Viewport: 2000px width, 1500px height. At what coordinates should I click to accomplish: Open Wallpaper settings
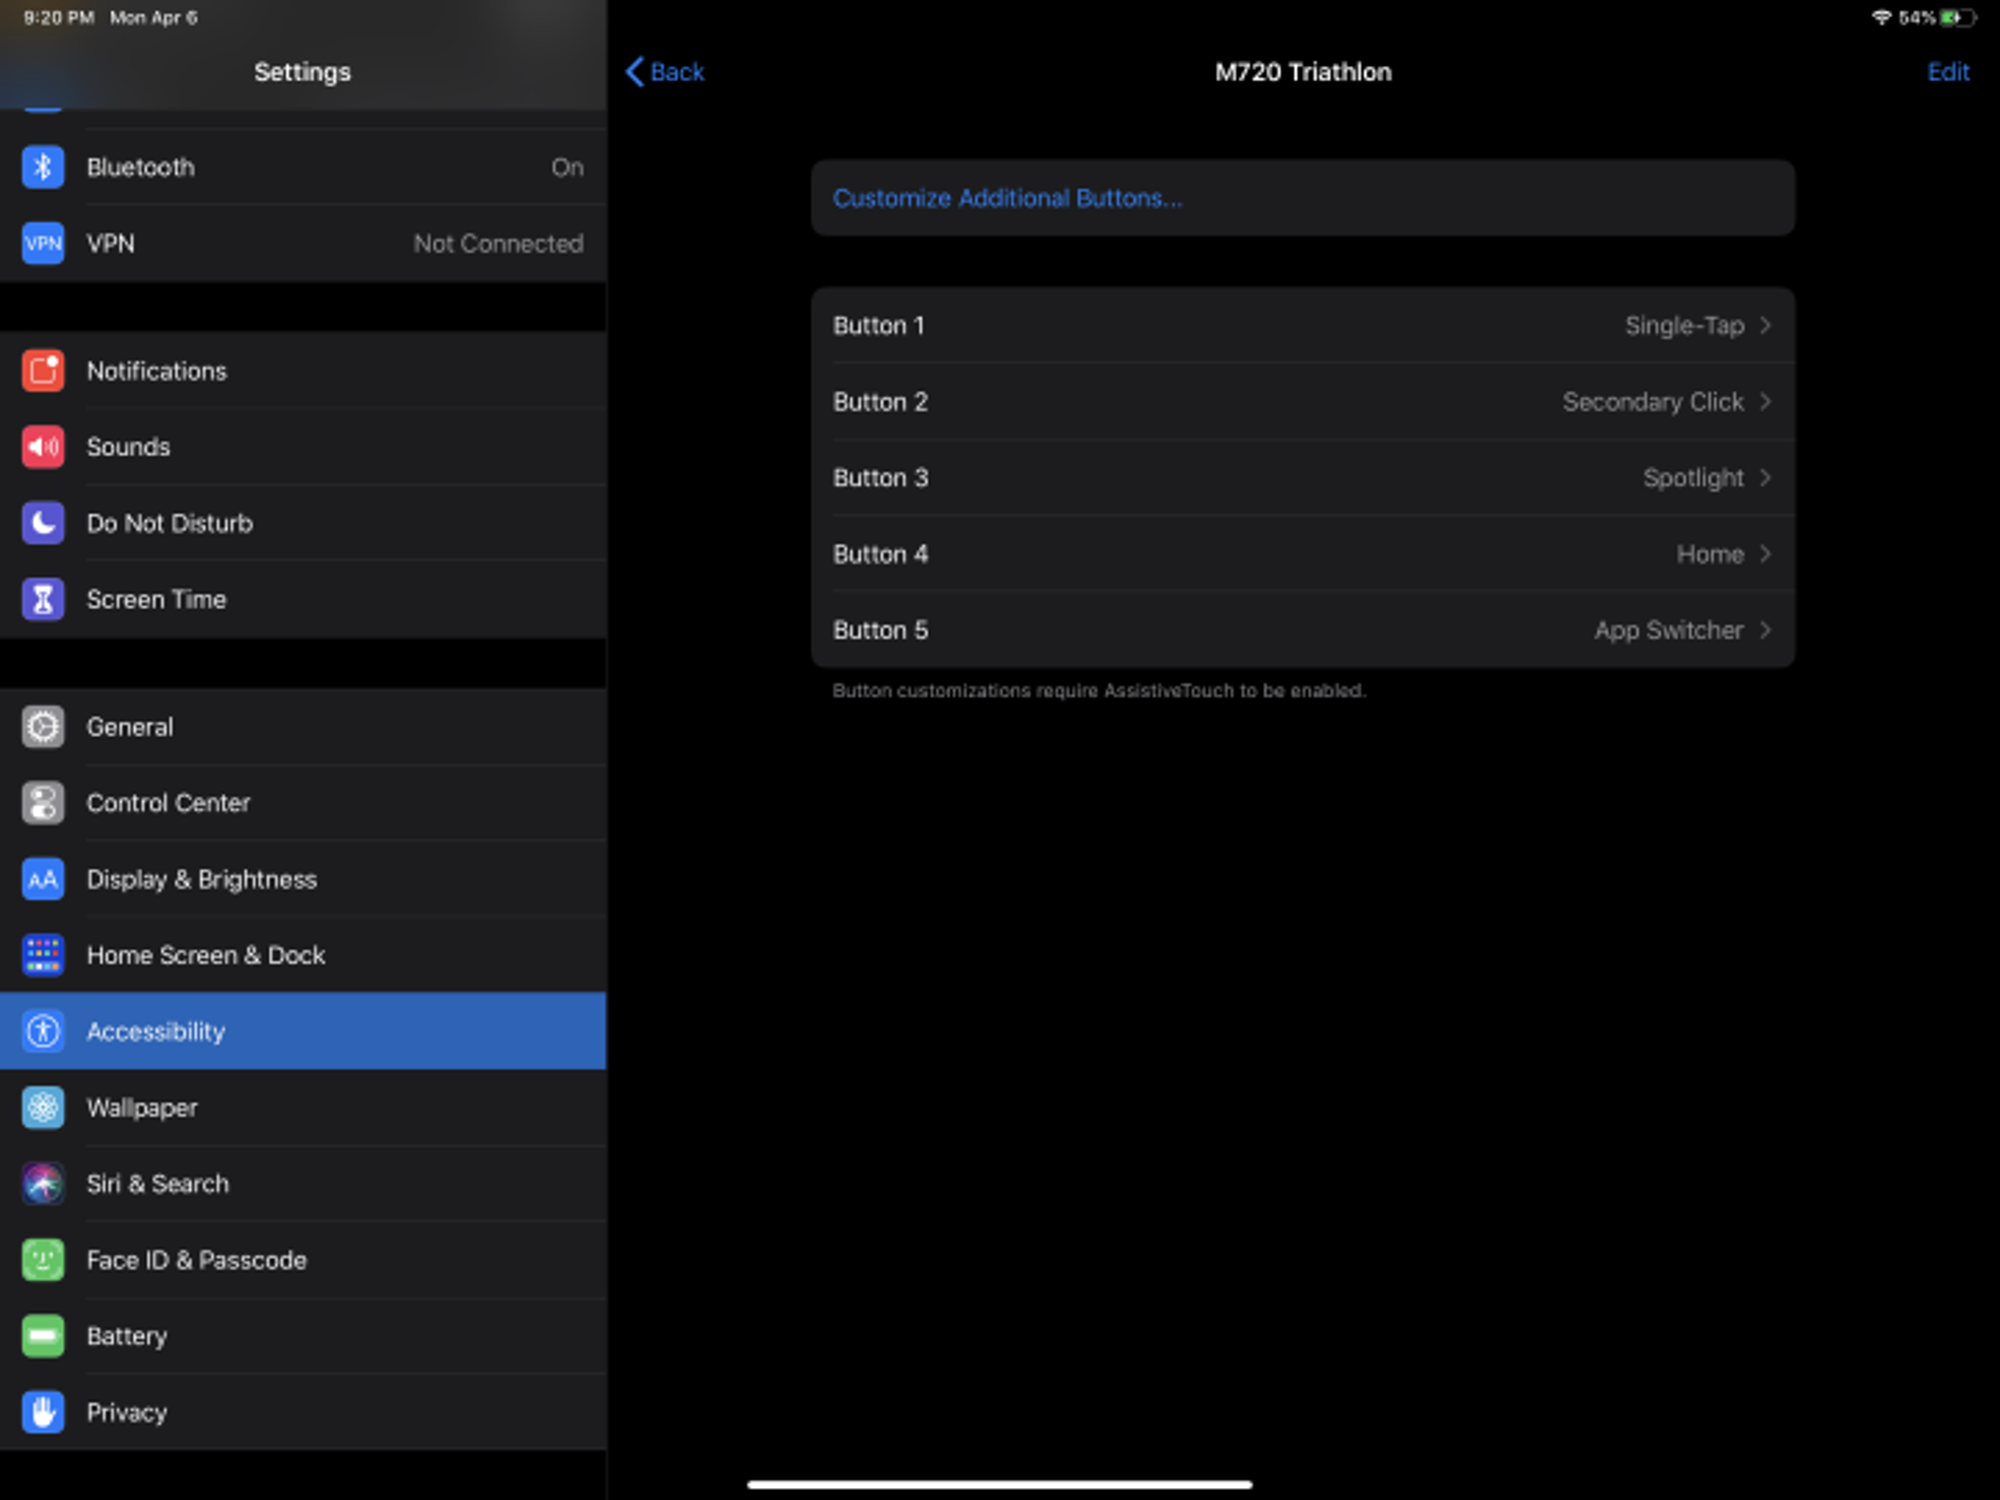click(x=303, y=1107)
